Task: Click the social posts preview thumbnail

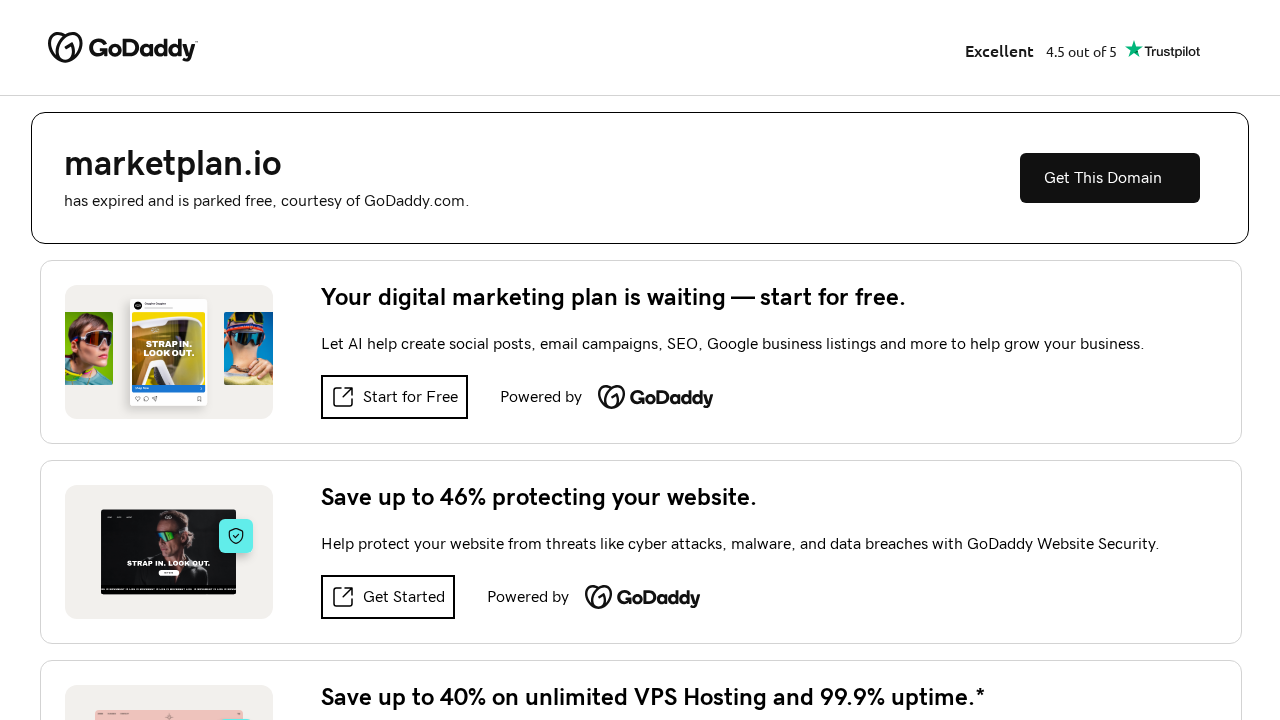Action: click(168, 352)
